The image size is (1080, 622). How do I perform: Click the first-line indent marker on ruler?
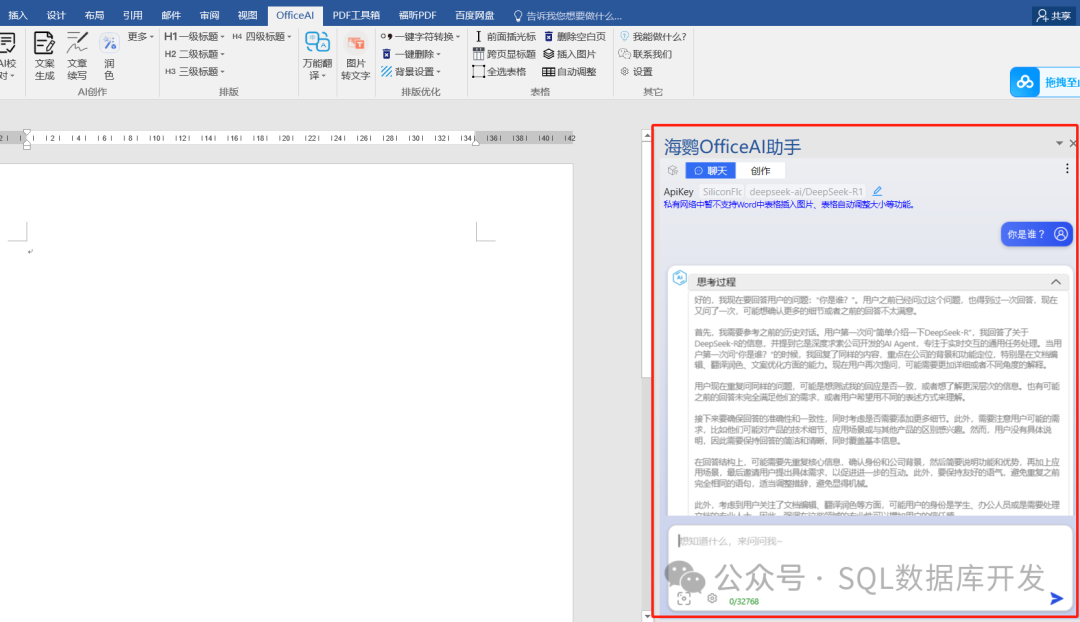pyautogui.click(x=26, y=133)
